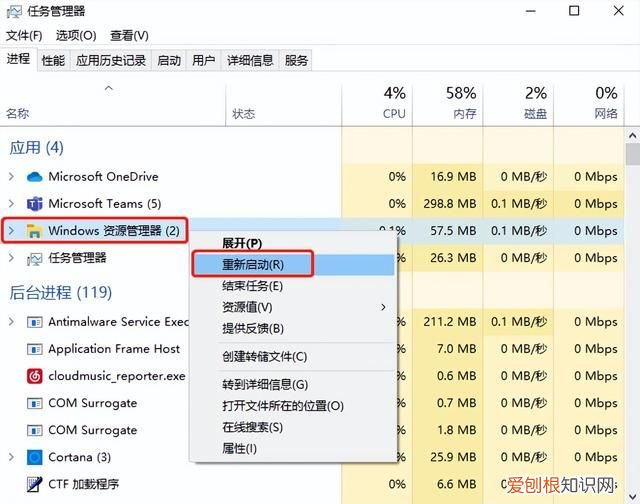Image resolution: width=640 pixels, height=504 pixels.
Task: Choose 结束任务(E) in the context menu
Action: [294, 286]
